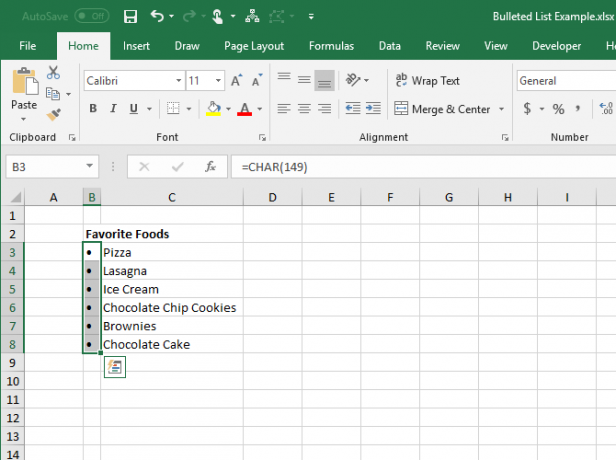616x460 pixels.
Task: Decrease indent in the Alignment group
Action: pyautogui.click(x=353, y=108)
